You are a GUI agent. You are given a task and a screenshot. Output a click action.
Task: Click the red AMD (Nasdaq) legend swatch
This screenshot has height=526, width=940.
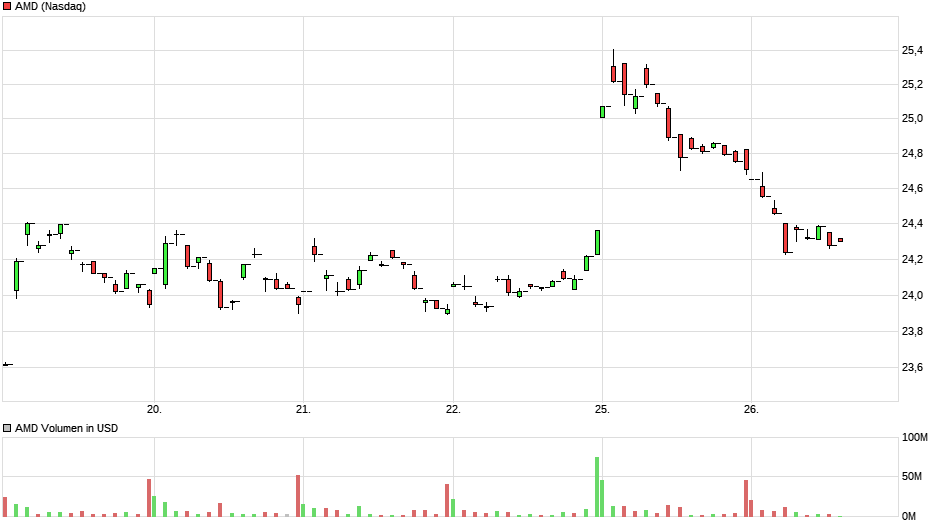[x=7, y=7]
